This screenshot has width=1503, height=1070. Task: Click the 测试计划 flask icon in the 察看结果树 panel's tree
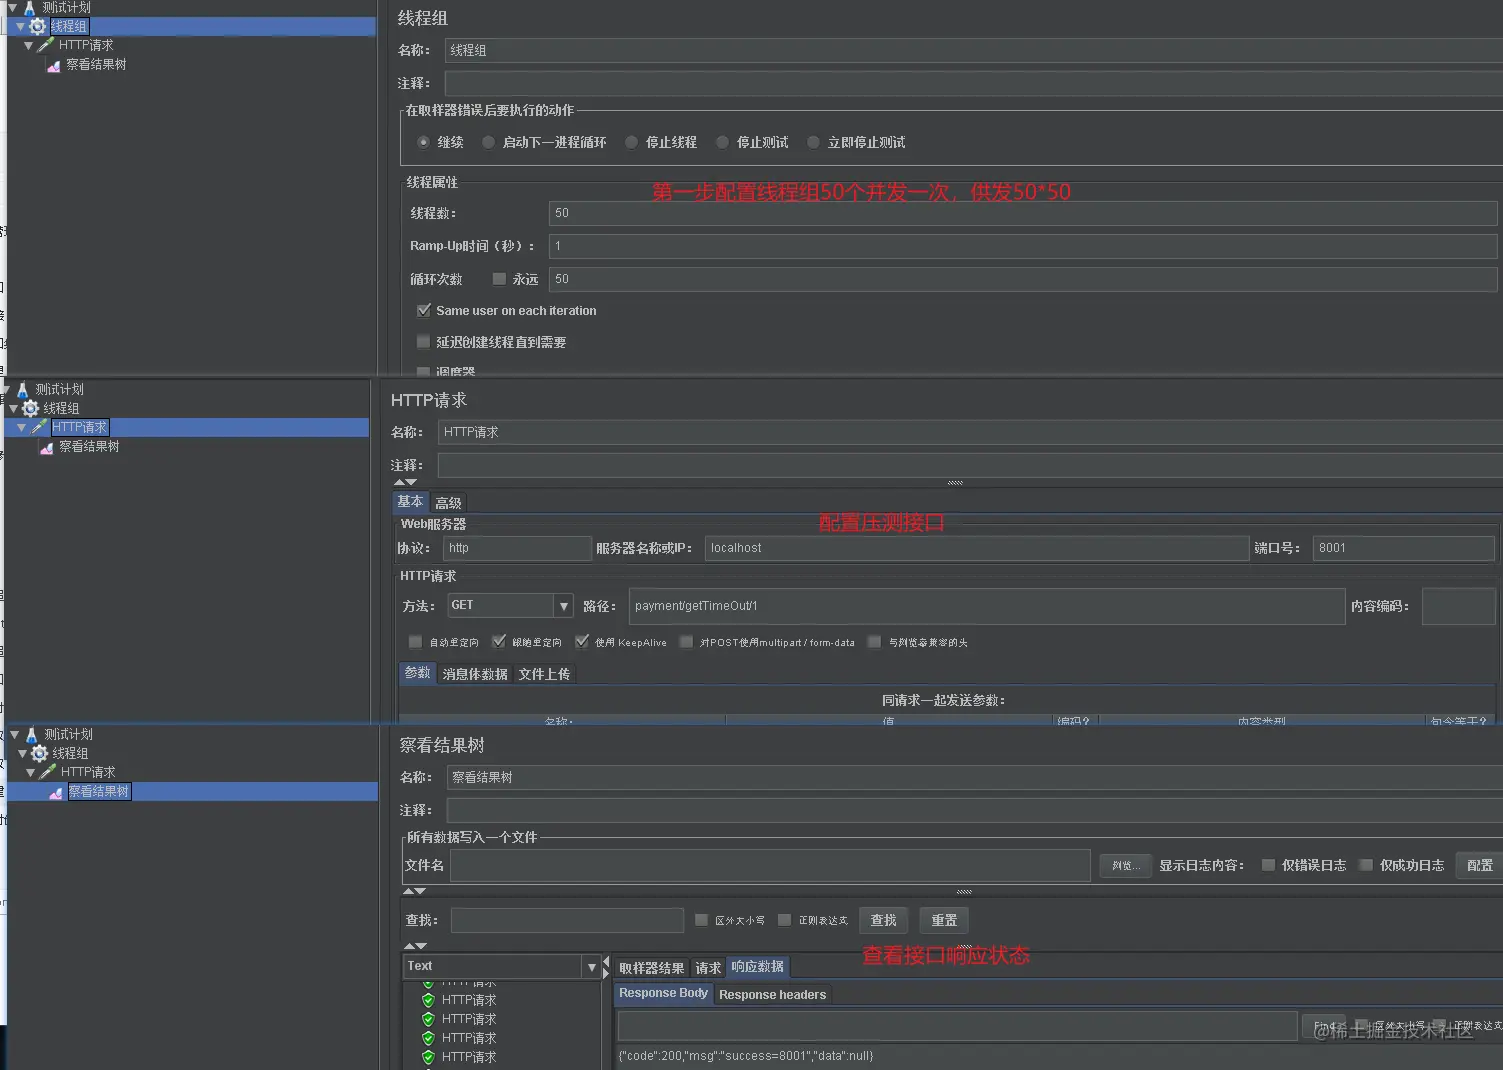tap(31, 734)
